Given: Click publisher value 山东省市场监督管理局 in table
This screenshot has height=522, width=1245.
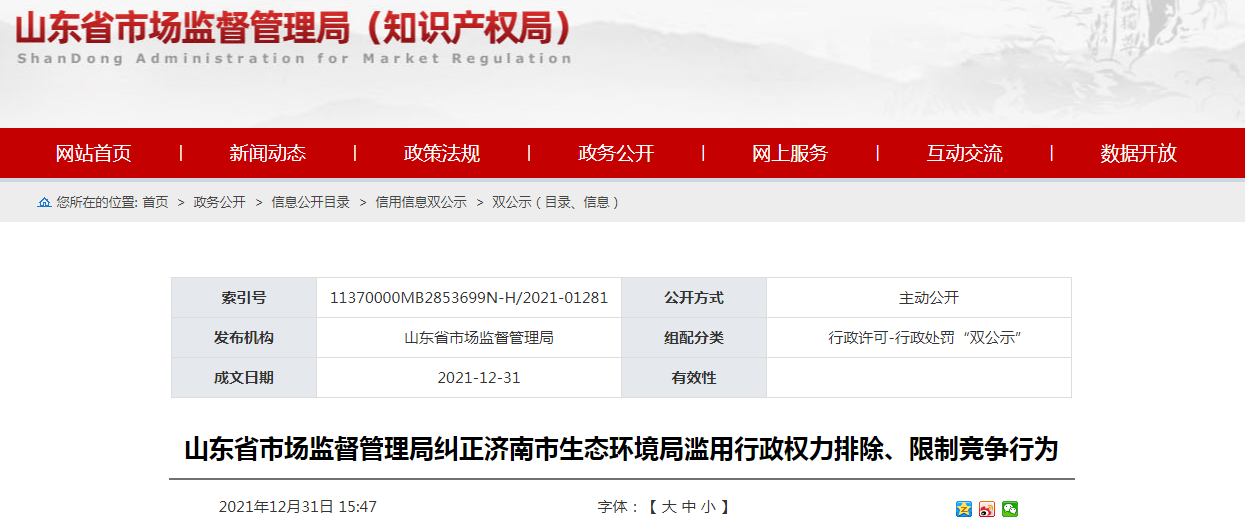Looking at the screenshot, I should pyautogui.click(x=479, y=338).
